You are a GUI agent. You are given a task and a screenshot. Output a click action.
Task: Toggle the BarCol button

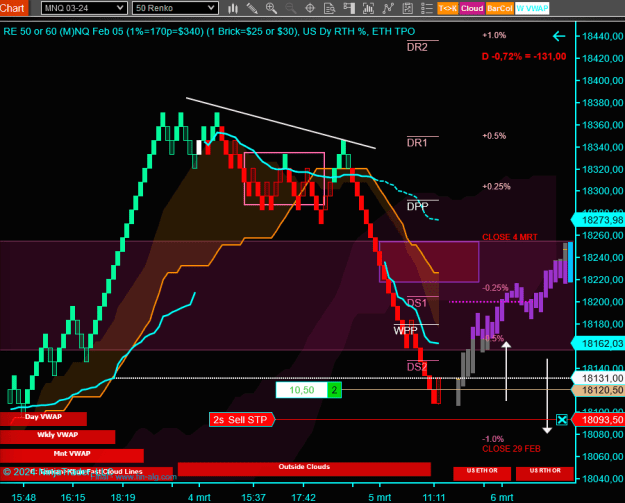pyautogui.click(x=499, y=8)
